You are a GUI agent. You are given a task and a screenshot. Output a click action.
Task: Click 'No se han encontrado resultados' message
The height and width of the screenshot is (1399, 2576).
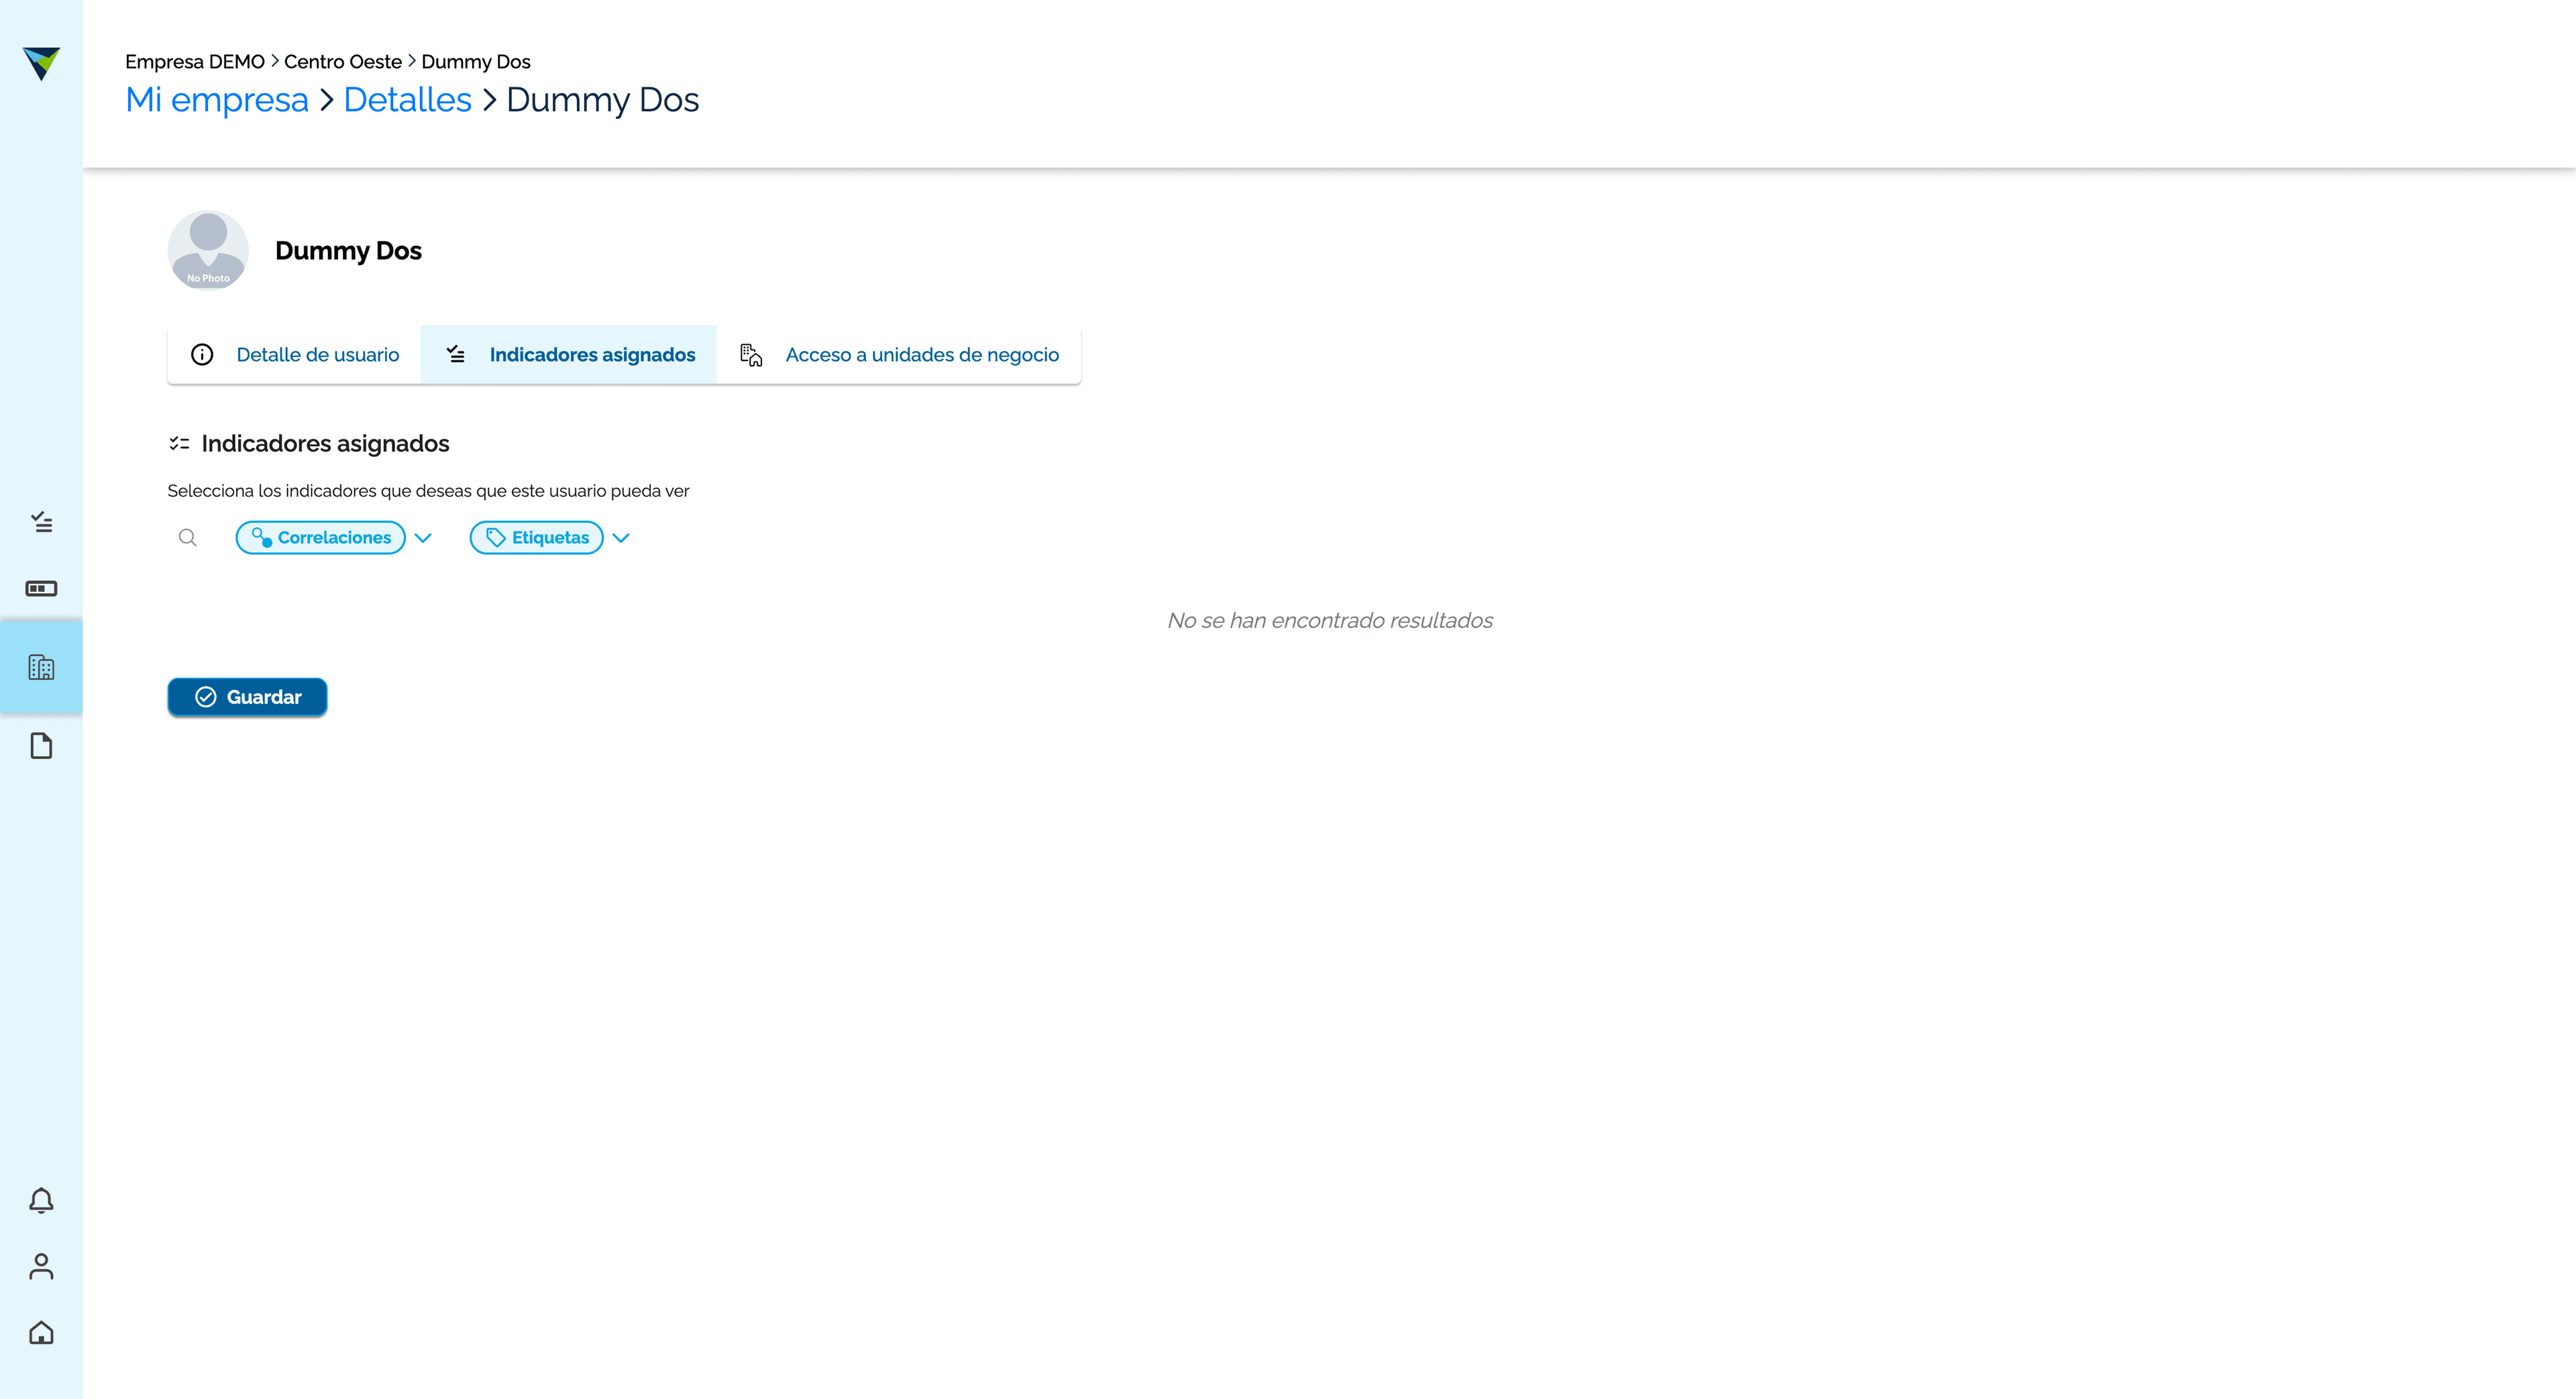point(1330,621)
